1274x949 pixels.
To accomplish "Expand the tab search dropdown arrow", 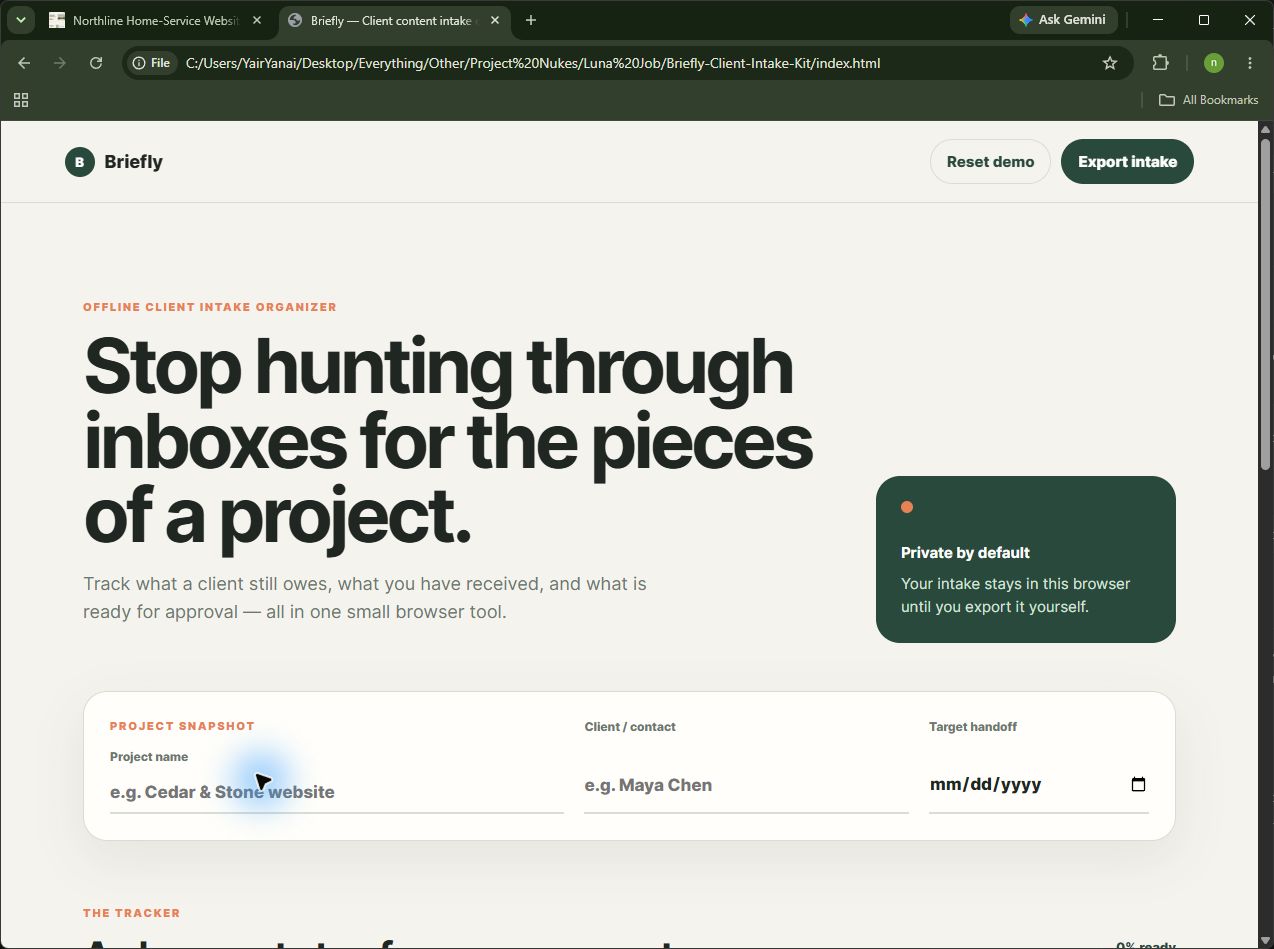I will (20, 20).
